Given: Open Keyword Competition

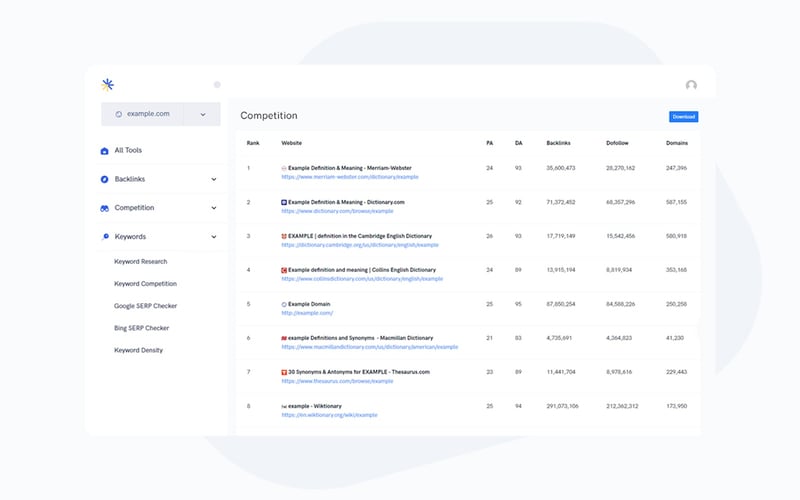Looking at the screenshot, I should [x=145, y=284].
